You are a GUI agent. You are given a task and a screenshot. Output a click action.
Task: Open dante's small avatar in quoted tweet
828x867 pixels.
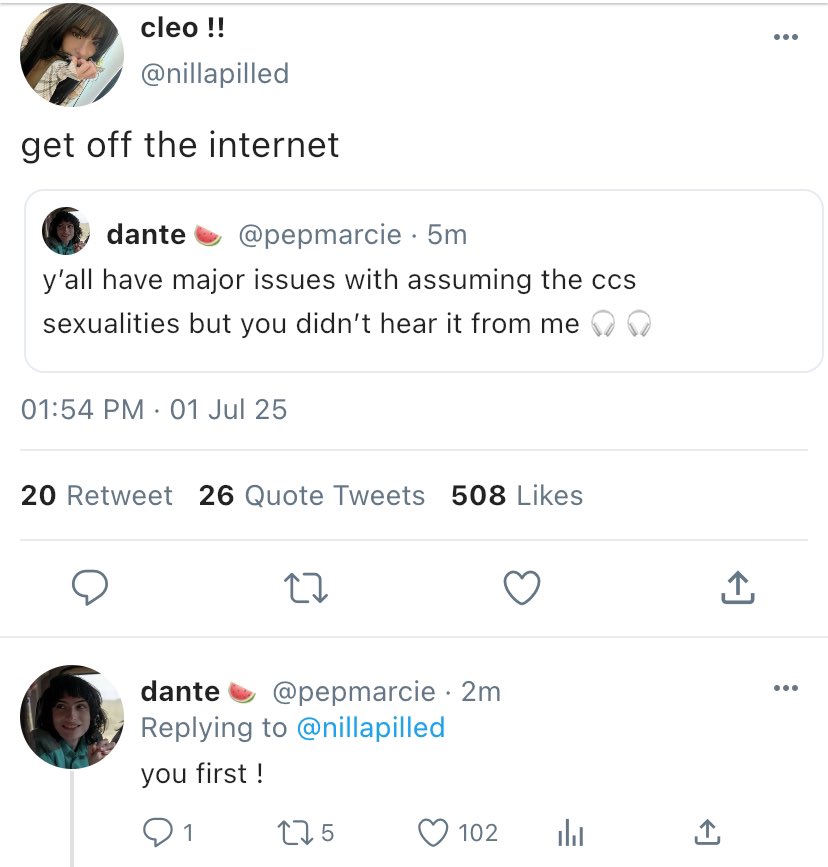[66, 233]
